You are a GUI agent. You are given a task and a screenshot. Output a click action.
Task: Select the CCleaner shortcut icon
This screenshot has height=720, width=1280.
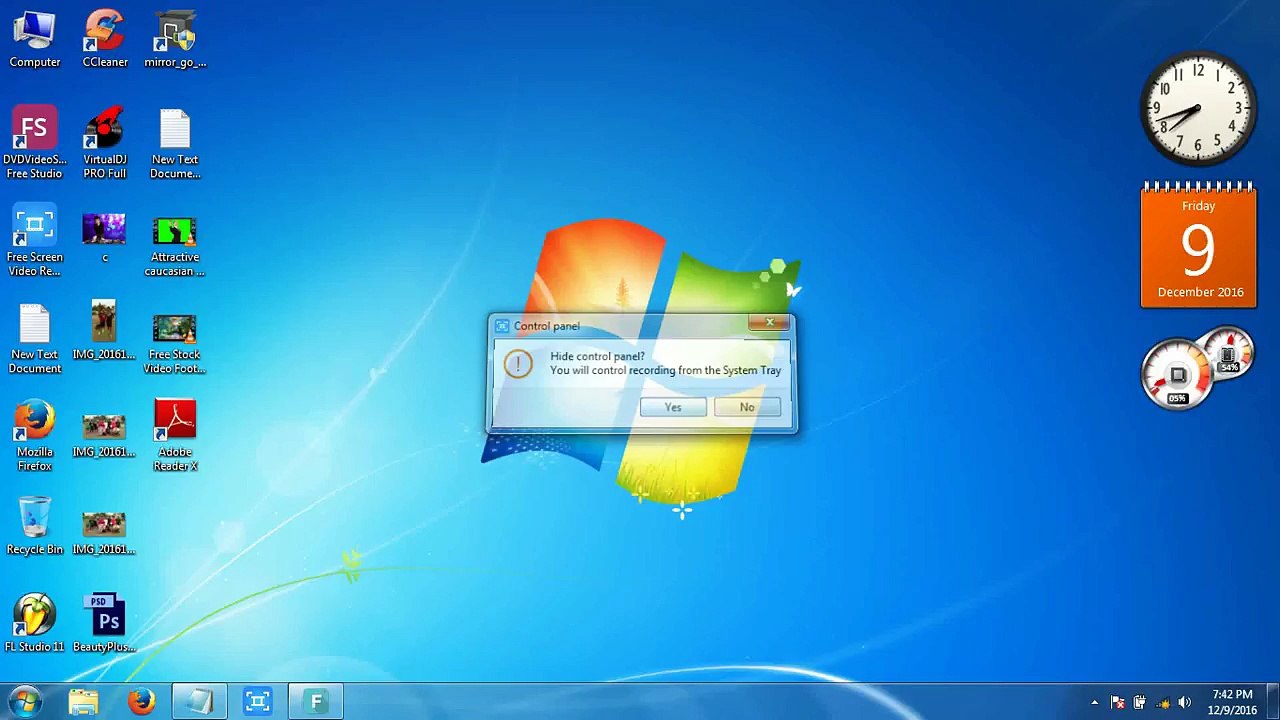tap(105, 40)
